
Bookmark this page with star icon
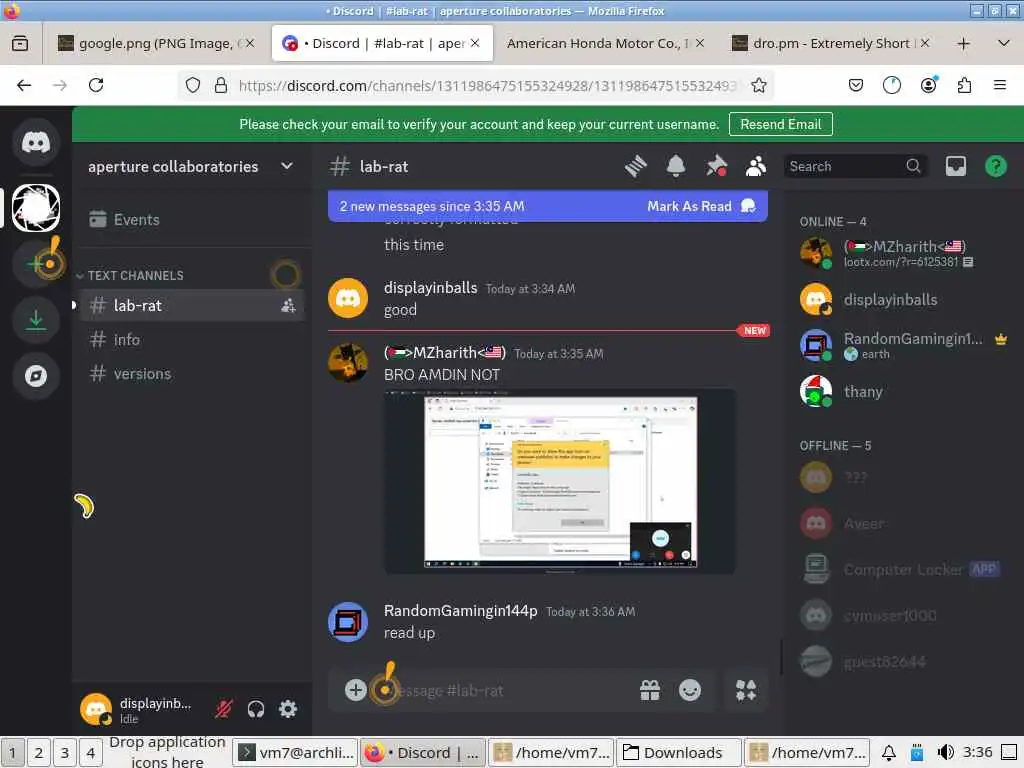coord(758,86)
